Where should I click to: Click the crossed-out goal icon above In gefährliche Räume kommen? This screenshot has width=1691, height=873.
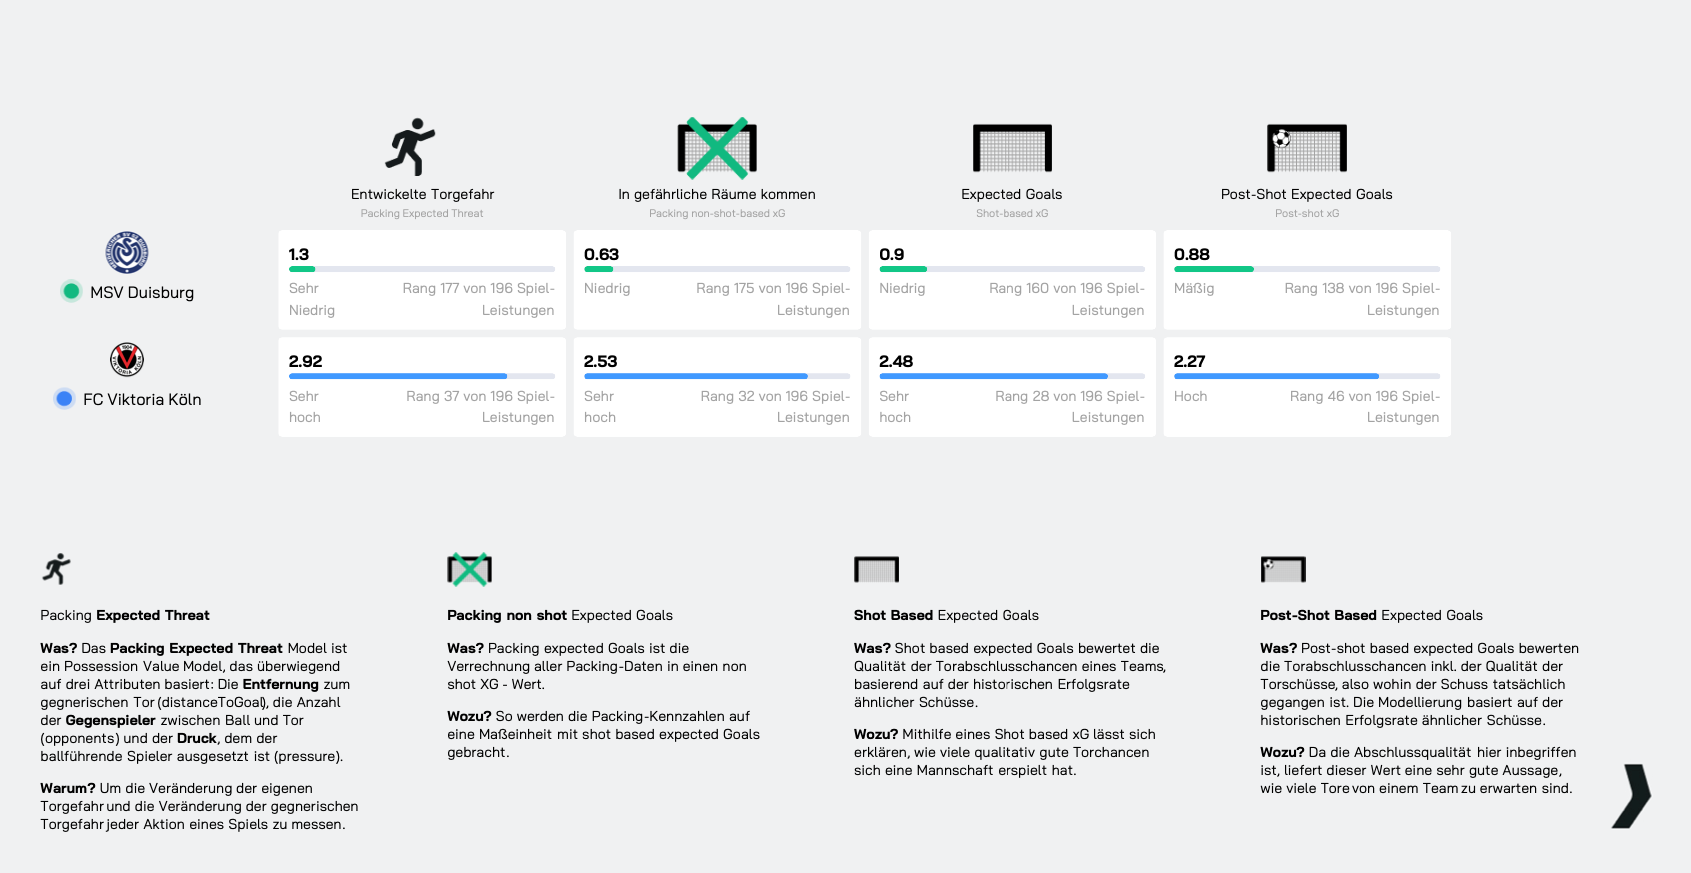717,148
